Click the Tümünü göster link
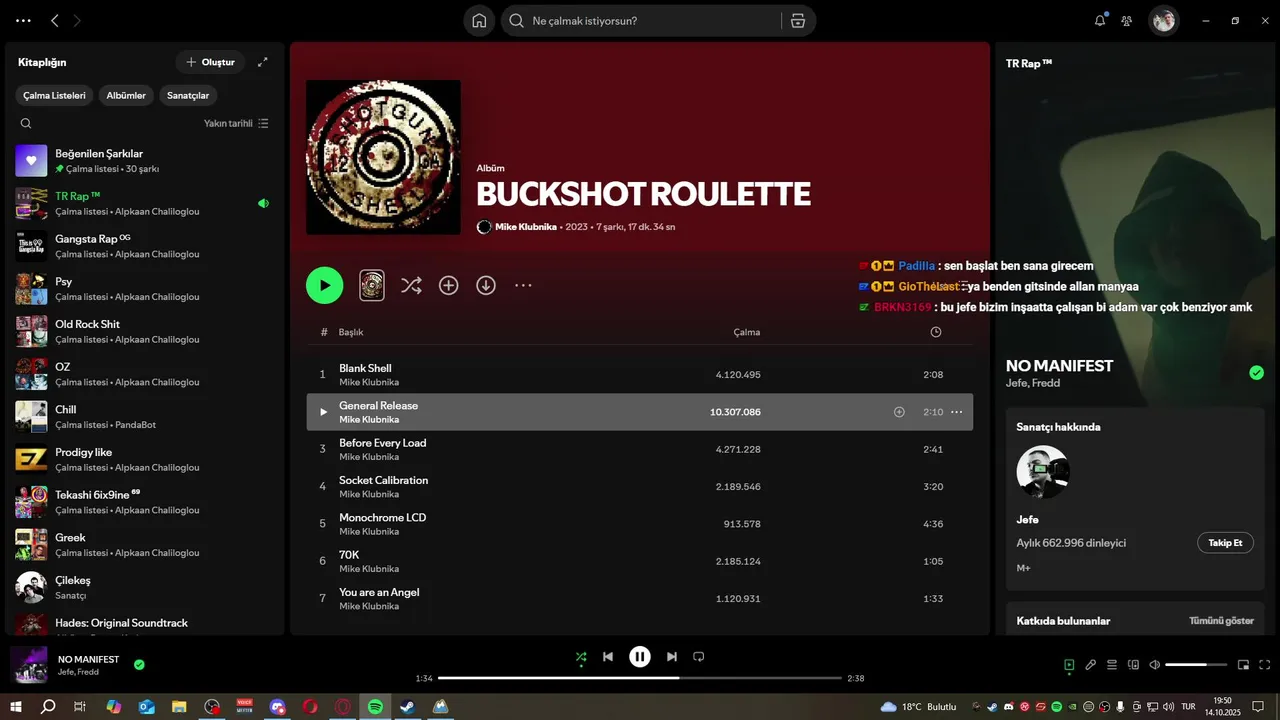Screen dimensions: 1280x720 [1221, 621]
